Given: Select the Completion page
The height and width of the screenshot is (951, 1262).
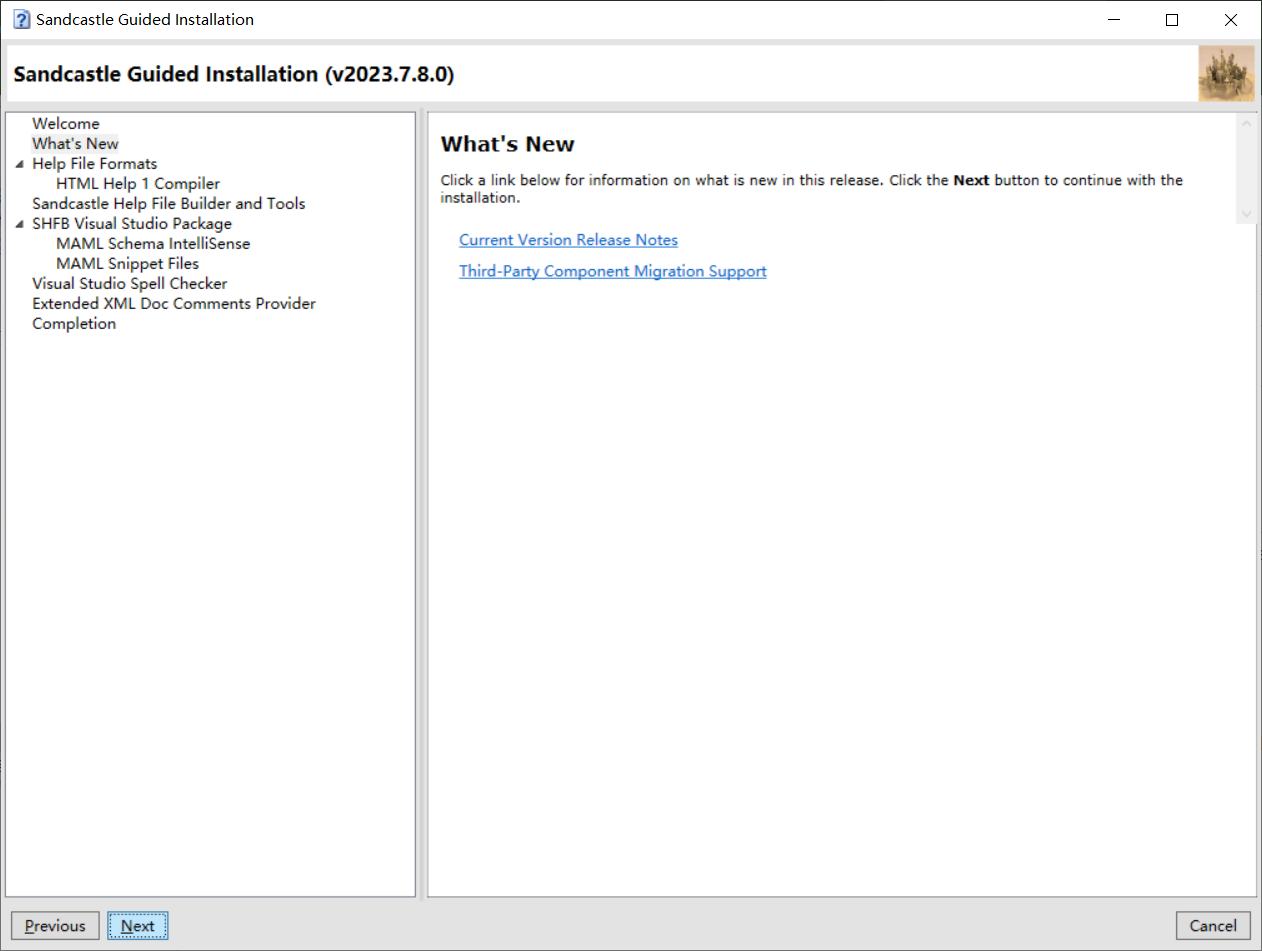Looking at the screenshot, I should pyautogui.click(x=74, y=324).
